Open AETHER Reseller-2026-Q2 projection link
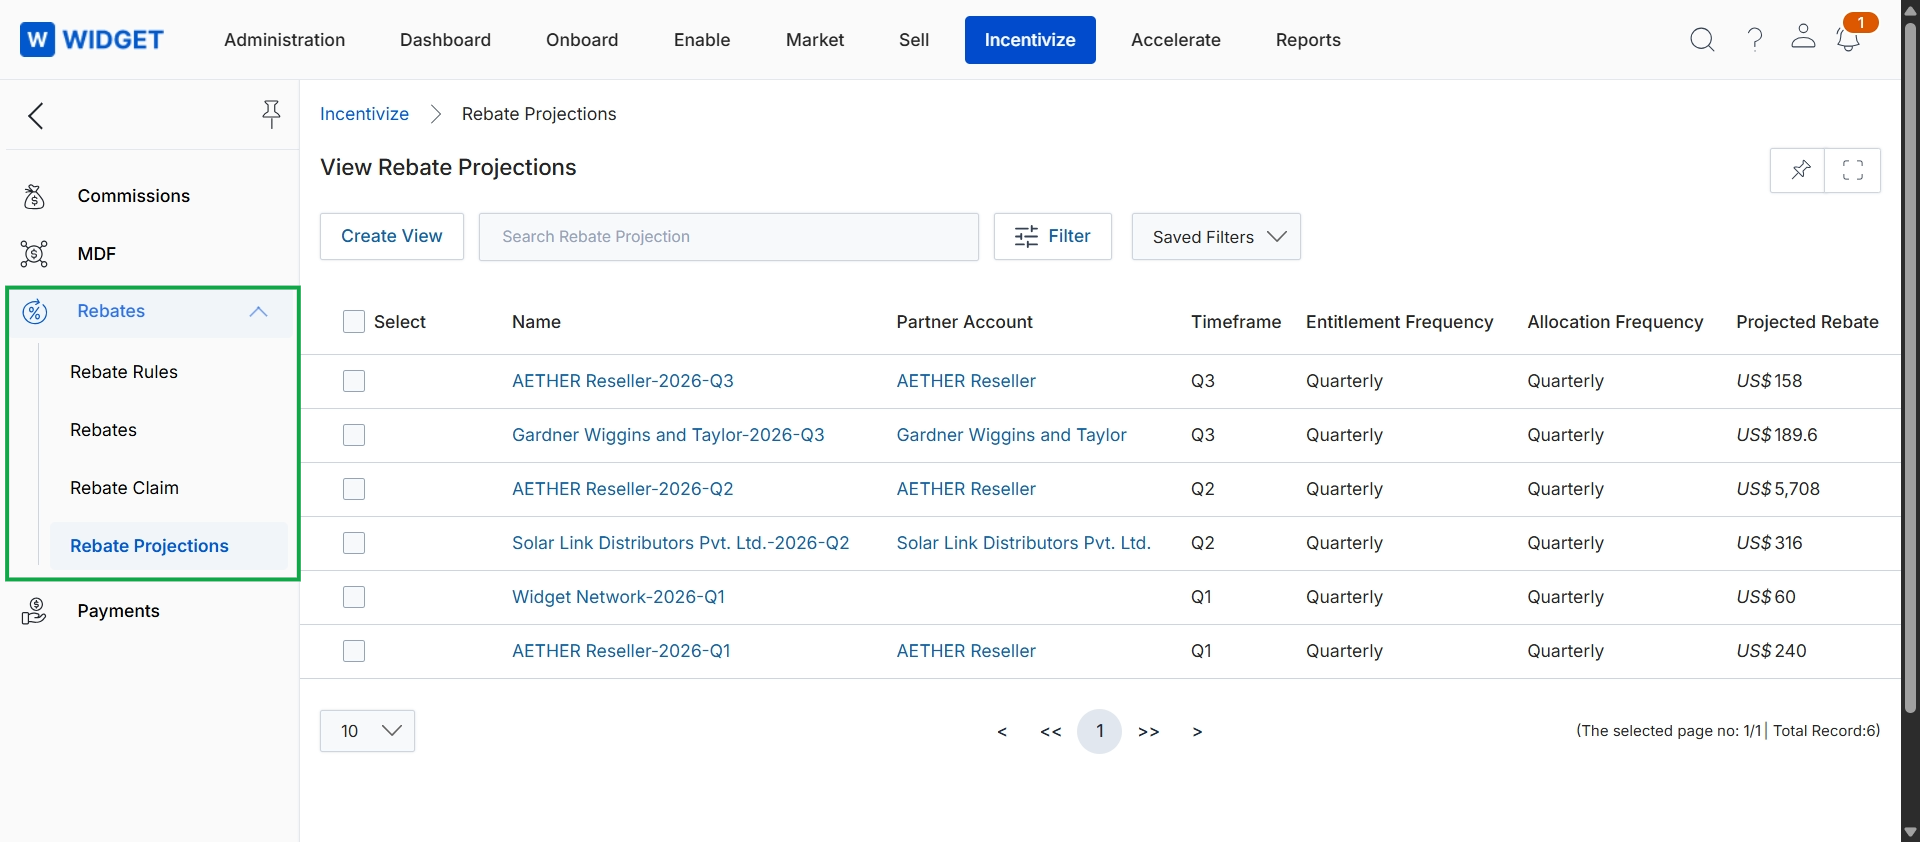Screen dimensions: 1920x842 point(623,489)
